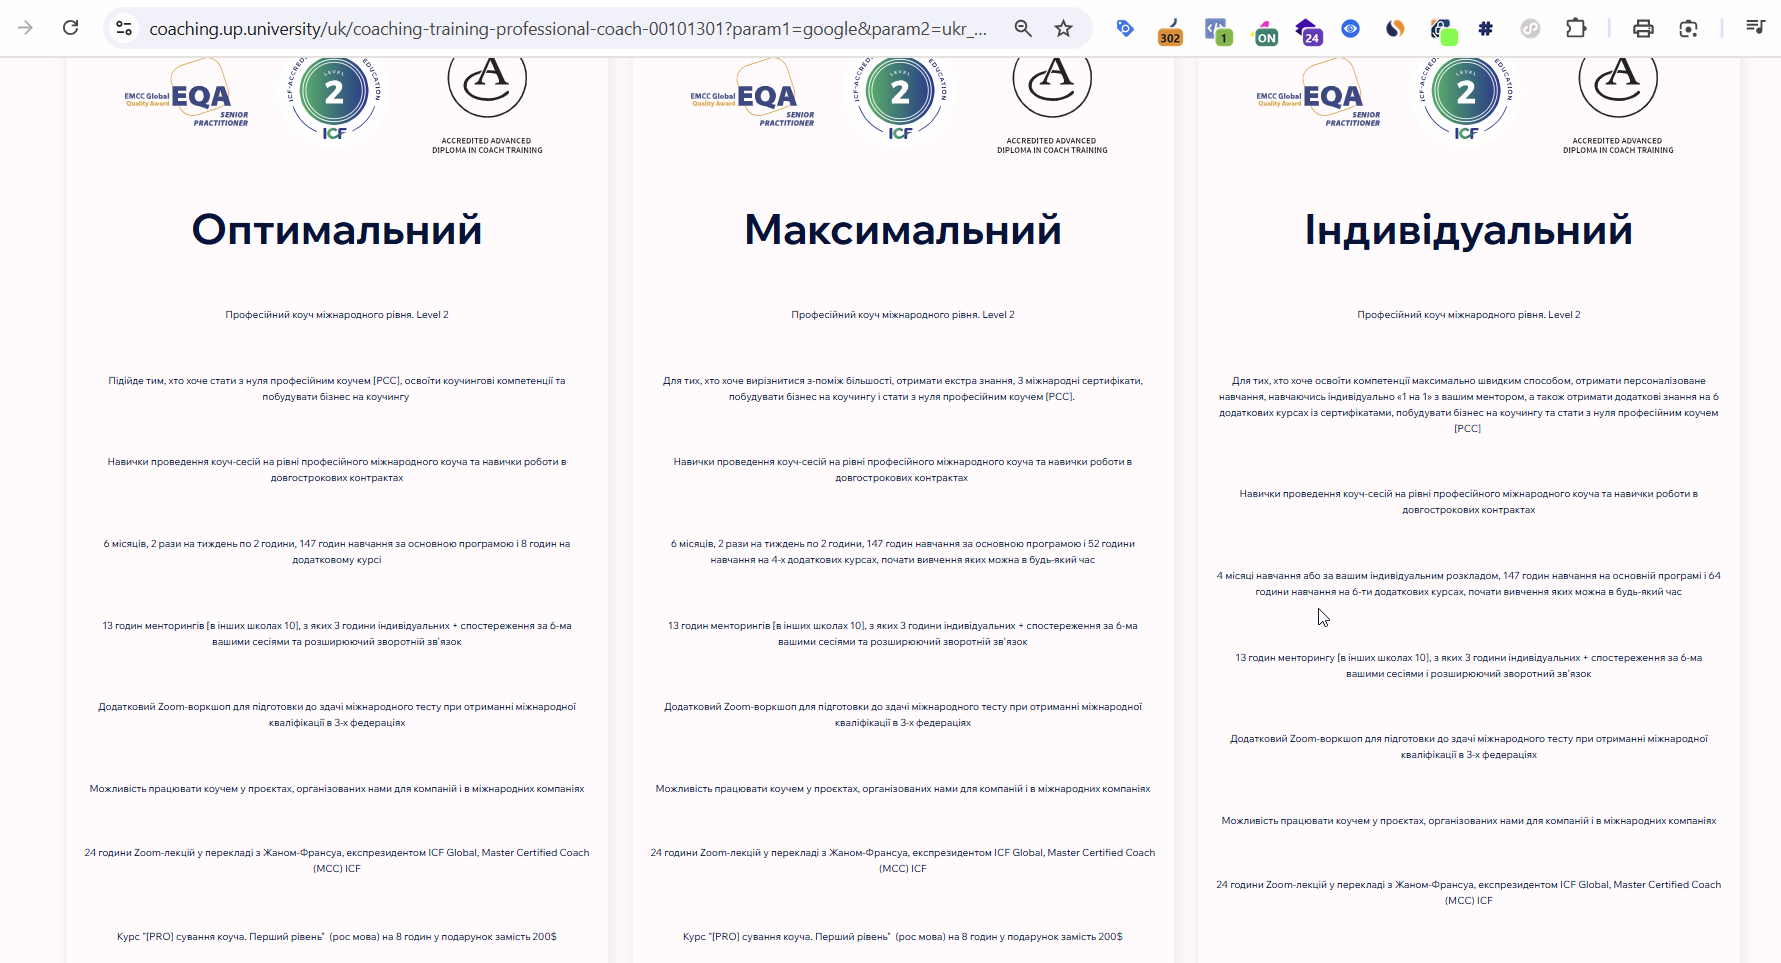The height and width of the screenshot is (963, 1781).
Task: Click 'Можливість працювати коучем' text in Максимальний card
Action: click(903, 789)
